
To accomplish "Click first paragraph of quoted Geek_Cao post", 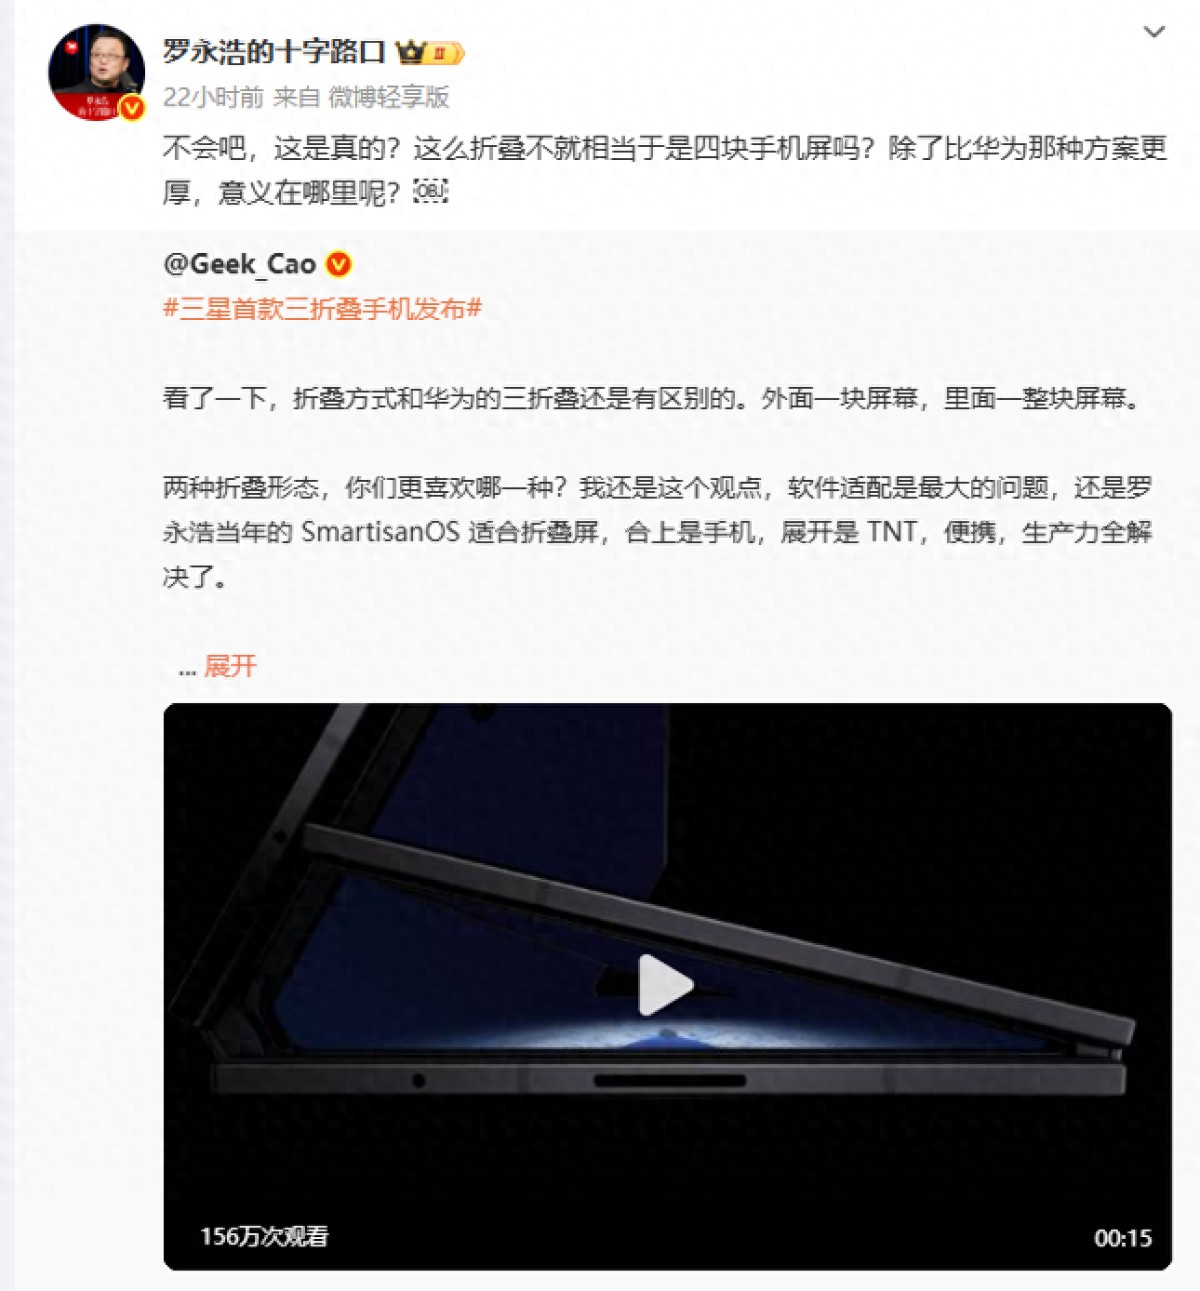I will [653, 399].
